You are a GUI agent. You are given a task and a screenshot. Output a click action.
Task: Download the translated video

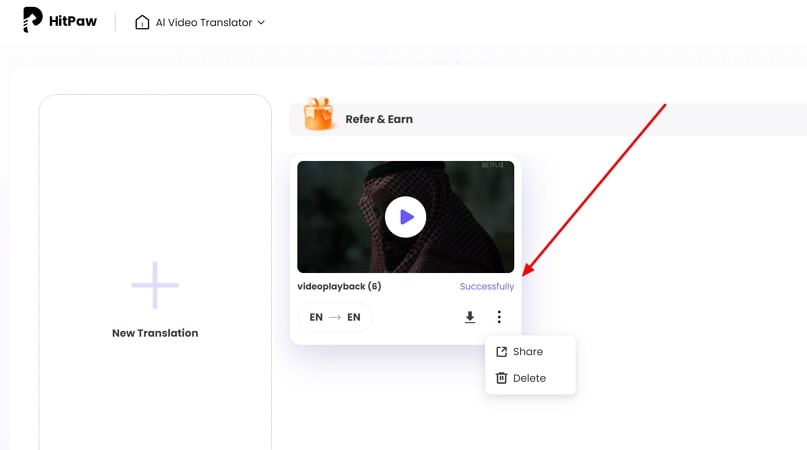point(470,317)
